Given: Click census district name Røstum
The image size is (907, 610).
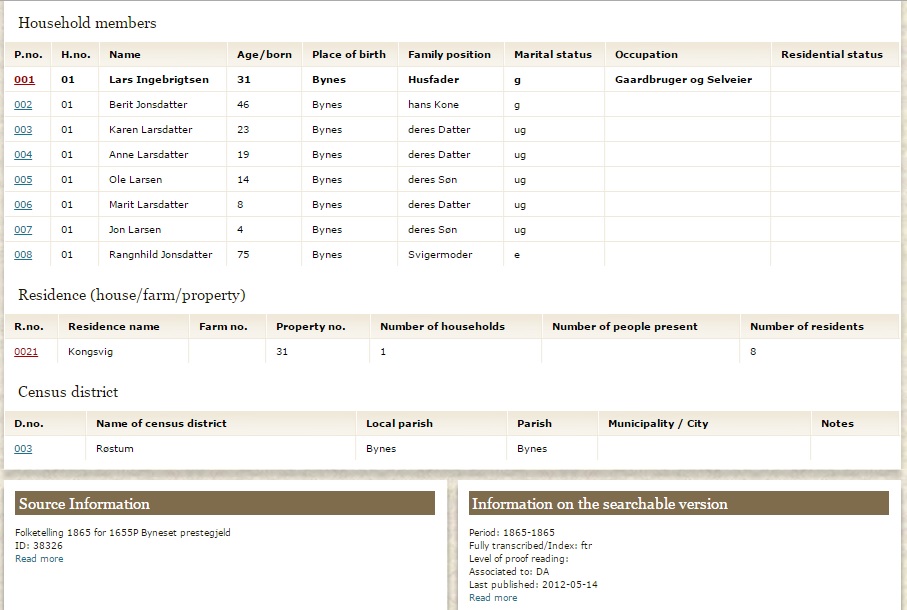Looking at the screenshot, I should pos(115,449).
